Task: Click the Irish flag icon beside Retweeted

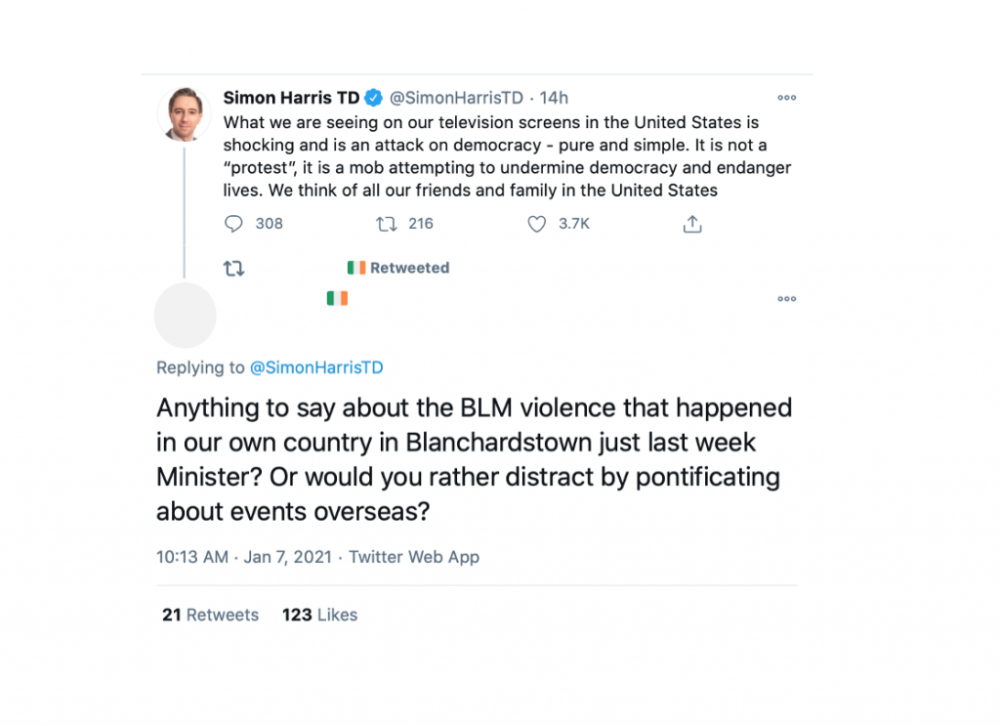Action: tap(356, 268)
